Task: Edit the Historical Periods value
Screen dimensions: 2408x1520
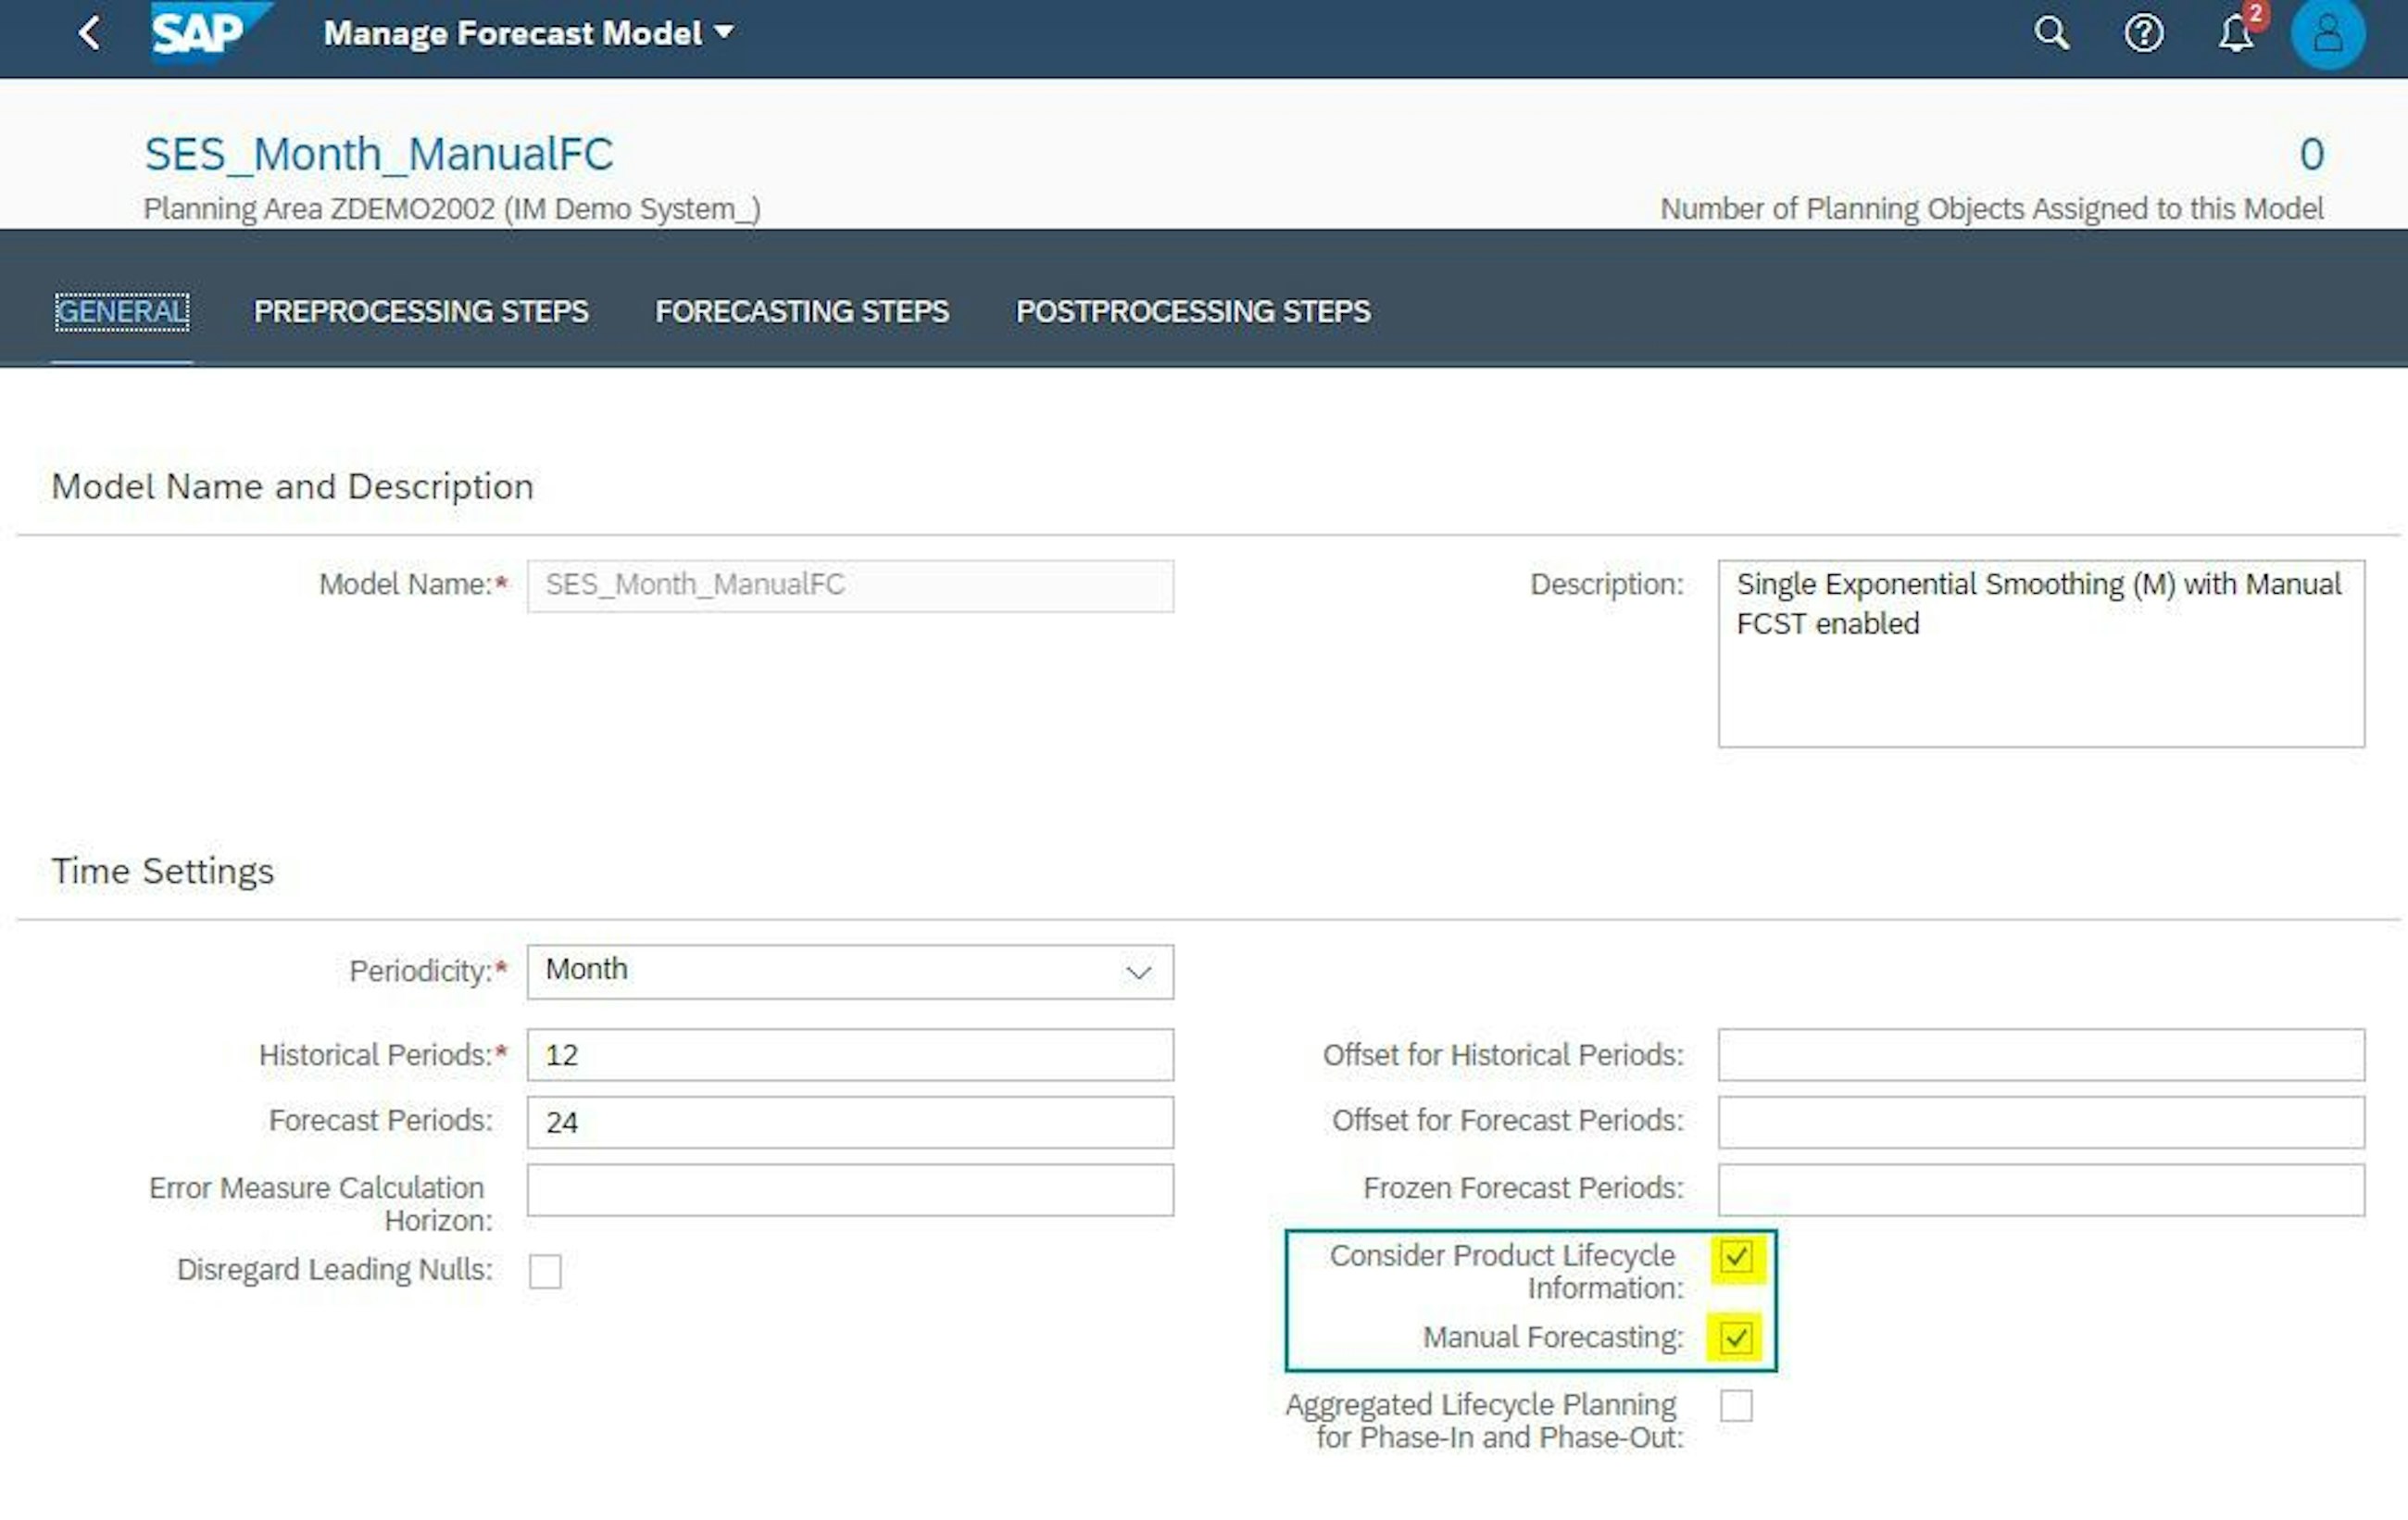Action: [849, 1054]
